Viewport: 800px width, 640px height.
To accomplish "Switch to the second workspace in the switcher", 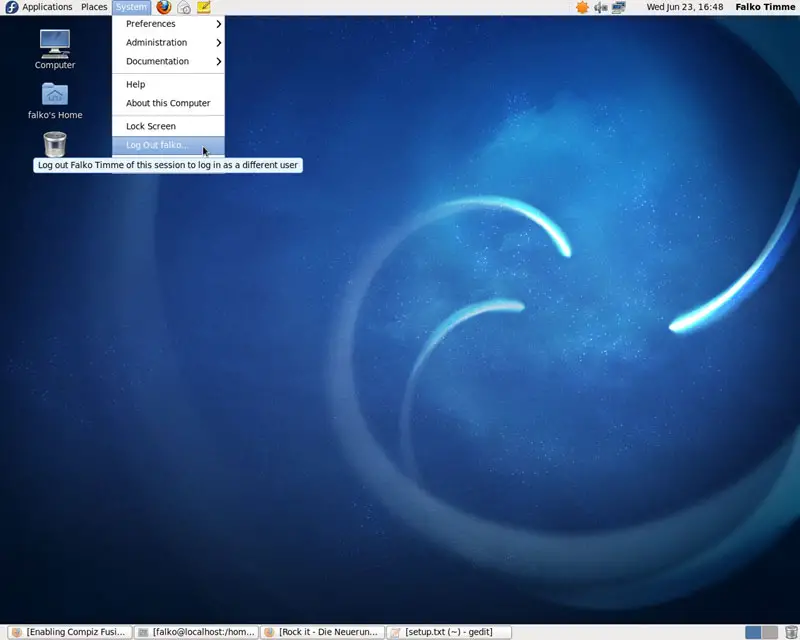I will coord(770,632).
